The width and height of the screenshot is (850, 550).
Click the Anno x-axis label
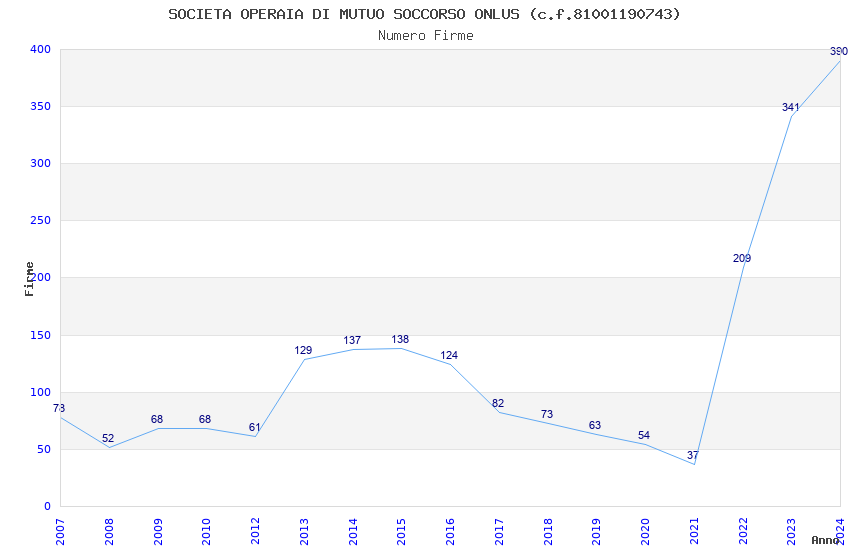(825, 540)
